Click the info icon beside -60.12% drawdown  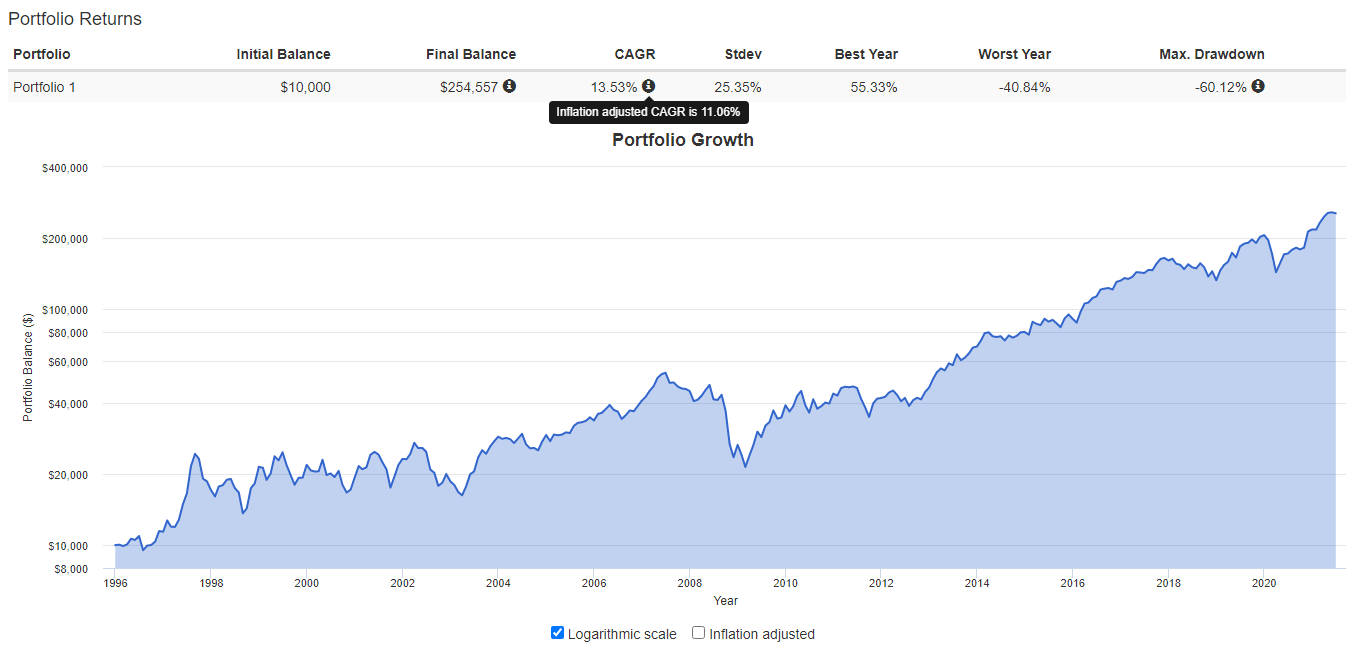(x=1258, y=86)
